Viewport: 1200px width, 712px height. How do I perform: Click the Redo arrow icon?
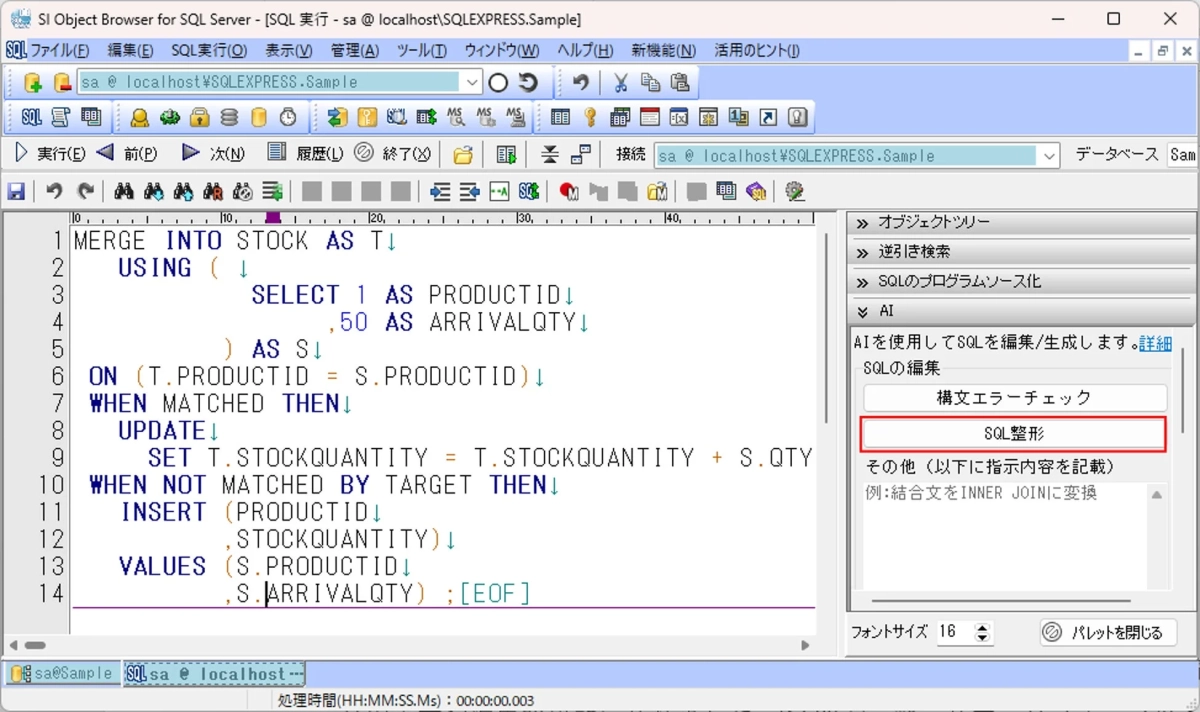pos(86,191)
